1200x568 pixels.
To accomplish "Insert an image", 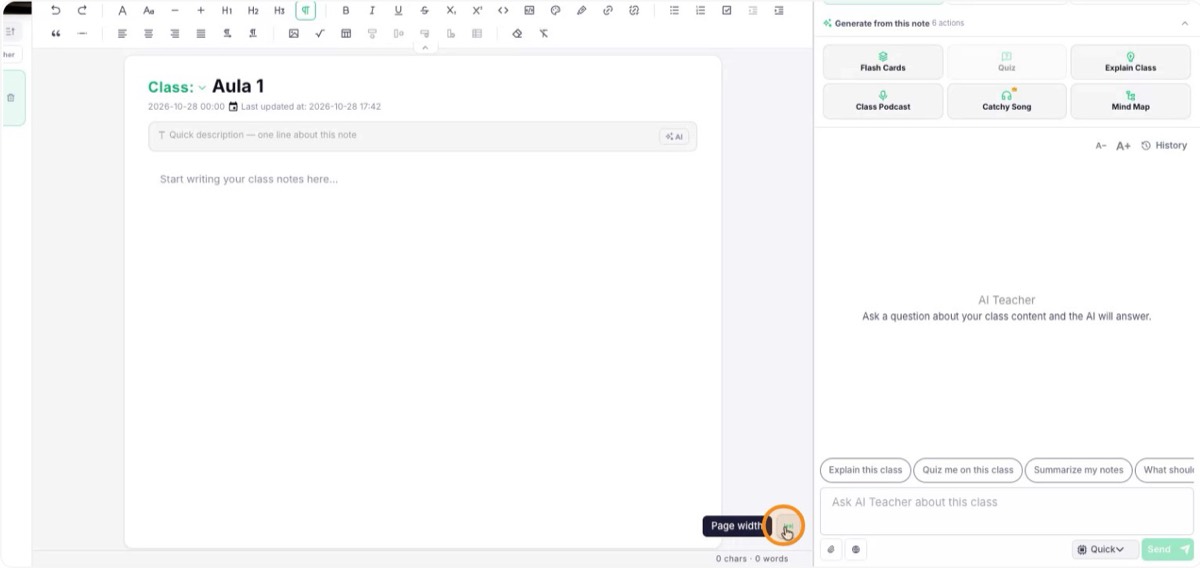I will [x=293, y=33].
